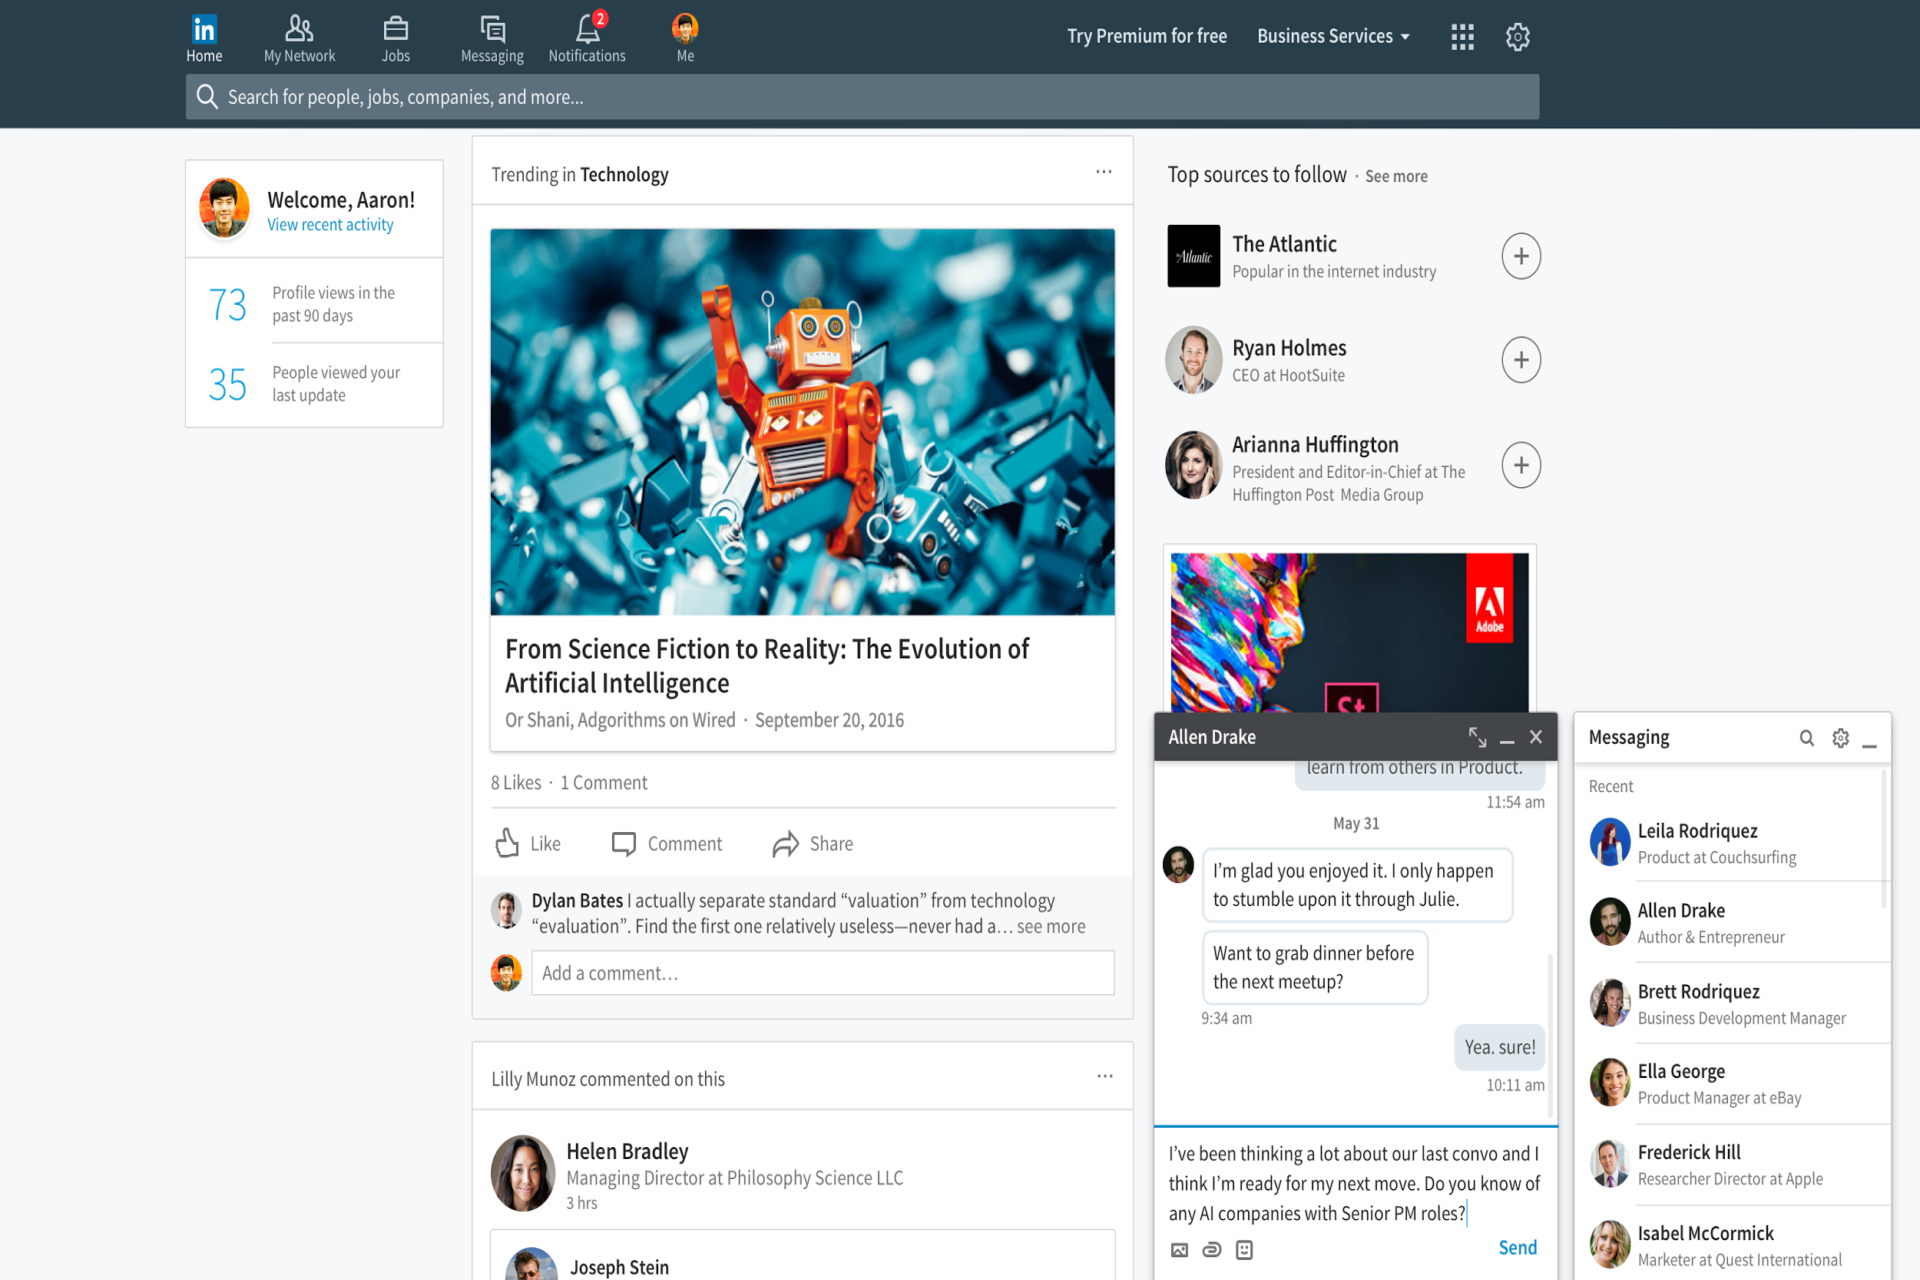Open Leila Rodriquez conversation

(1734, 842)
